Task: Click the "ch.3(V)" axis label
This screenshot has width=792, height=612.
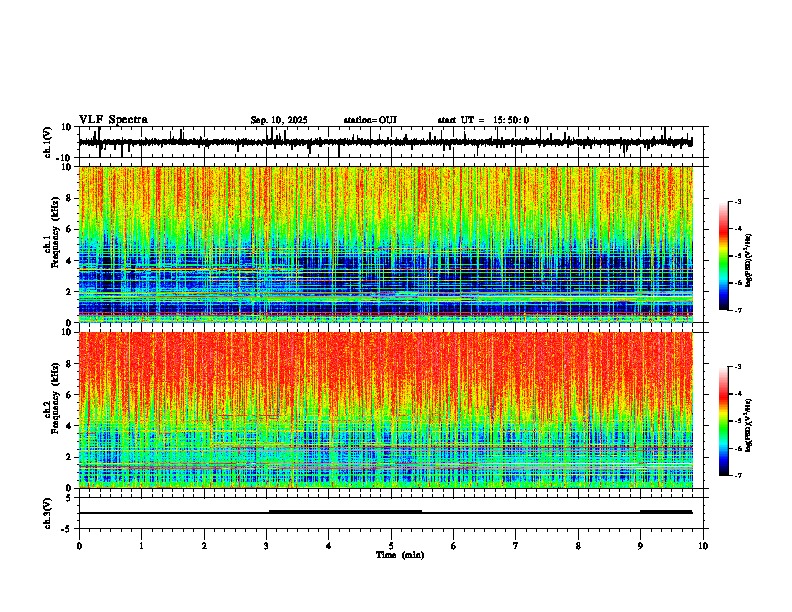Action: pos(48,513)
